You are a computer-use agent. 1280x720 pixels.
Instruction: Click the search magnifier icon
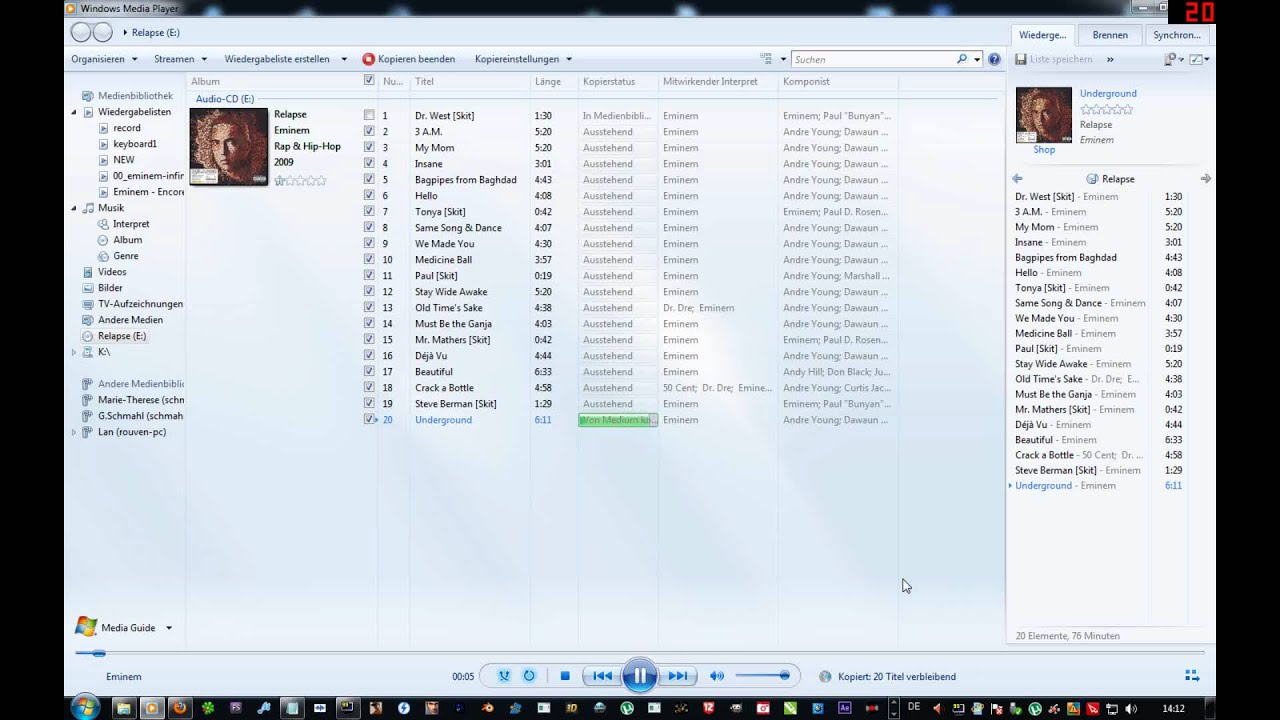[962, 59]
